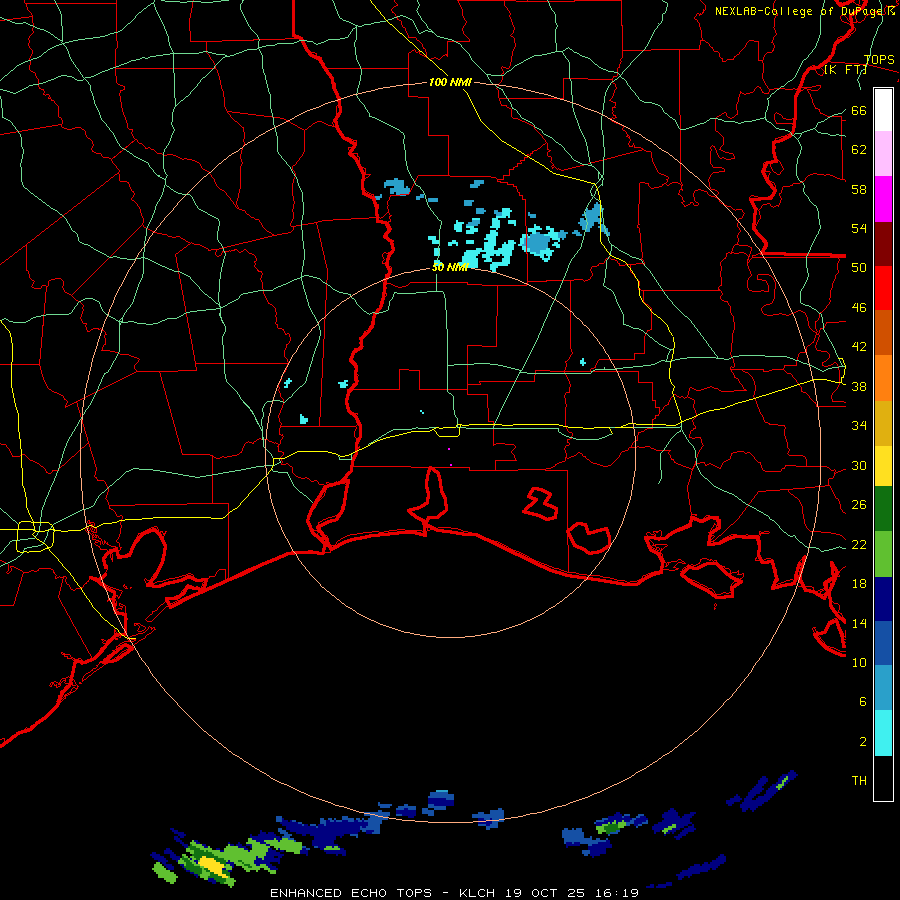The width and height of the screenshot is (900, 900).
Task: Select the dark red legend segment
Action: (883, 244)
